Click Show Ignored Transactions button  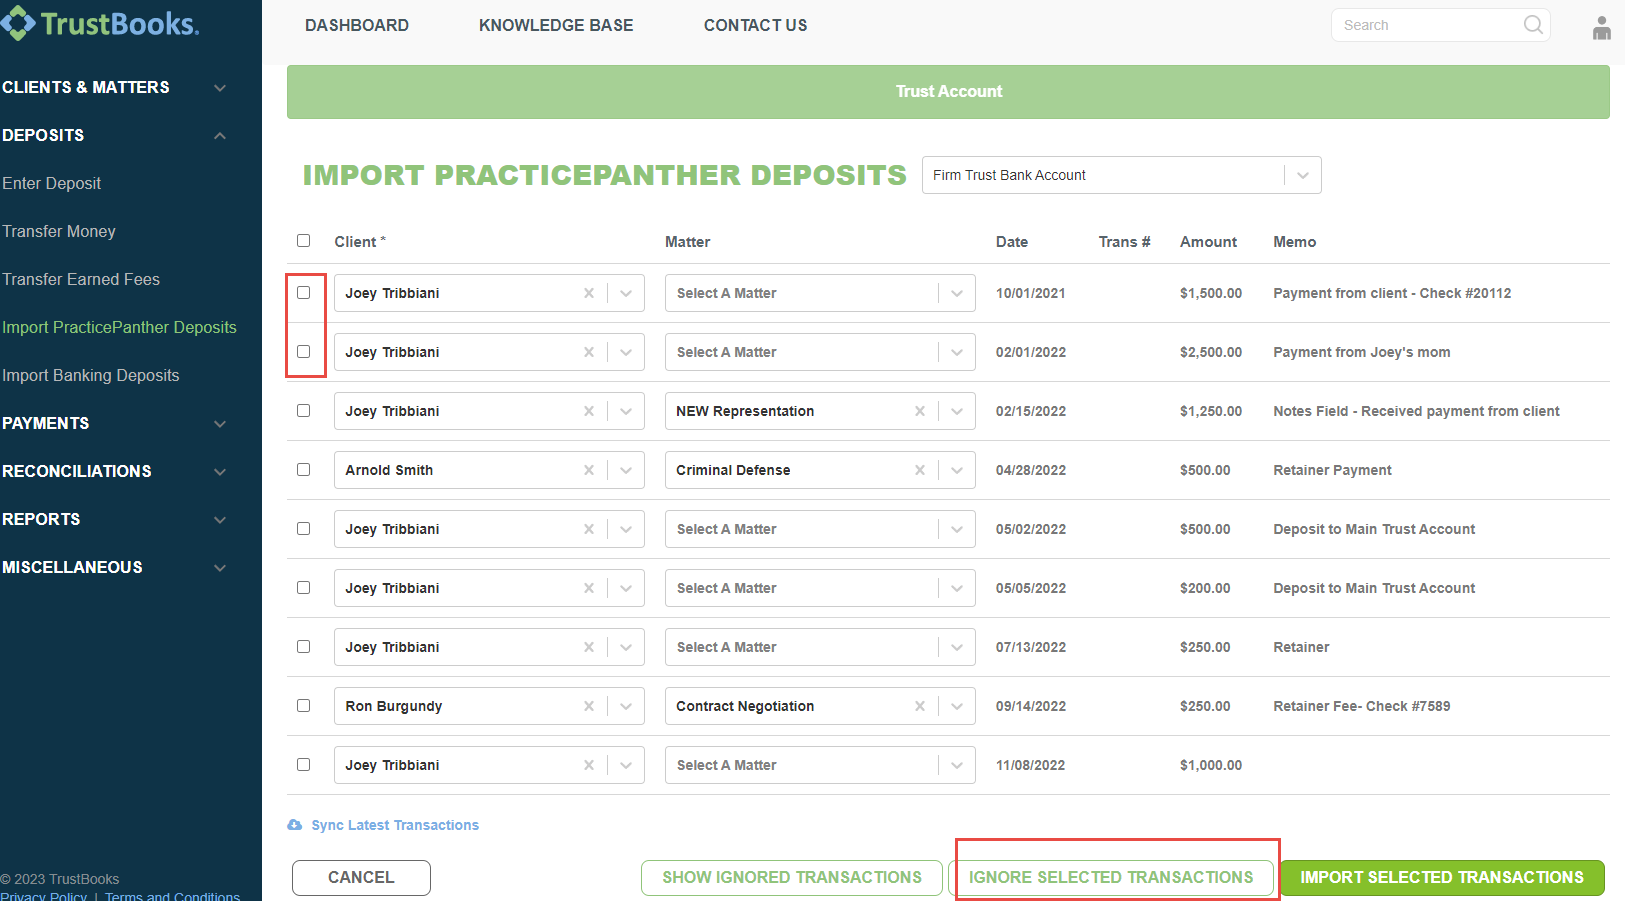(x=792, y=877)
